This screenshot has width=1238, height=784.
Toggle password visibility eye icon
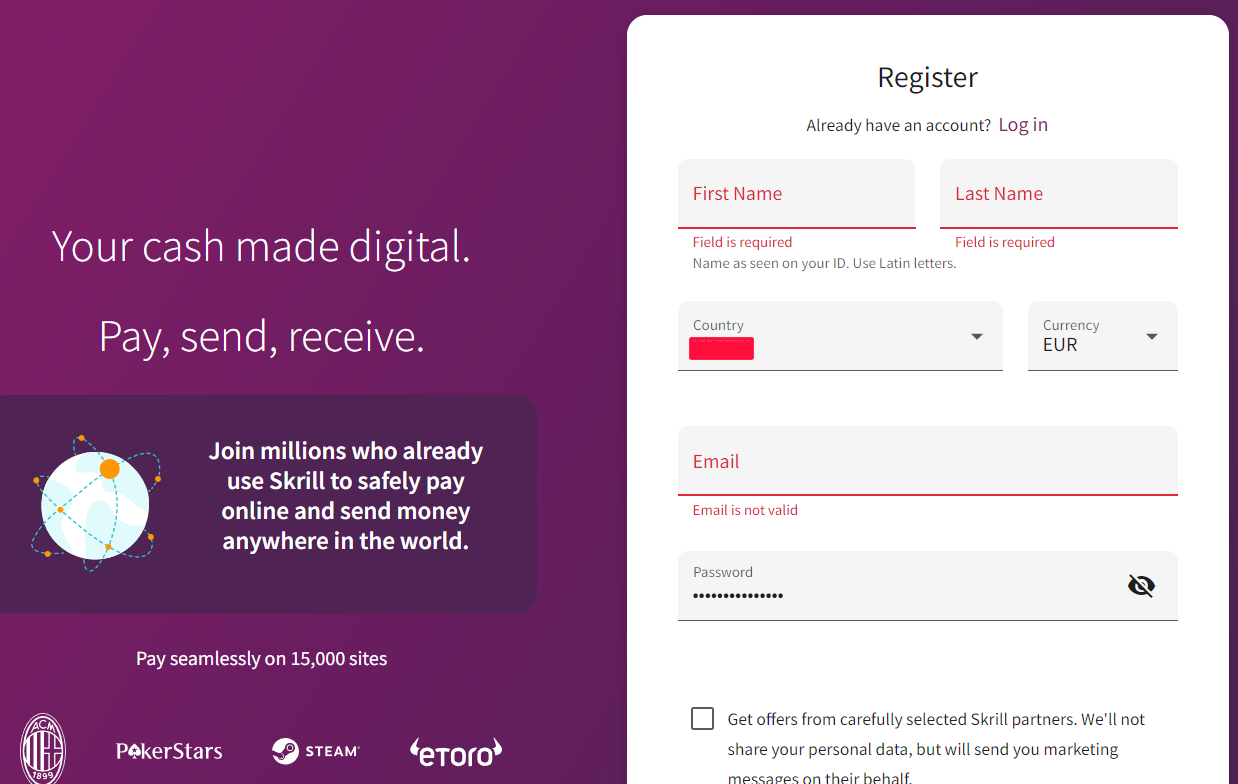[x=1141, y=586]
